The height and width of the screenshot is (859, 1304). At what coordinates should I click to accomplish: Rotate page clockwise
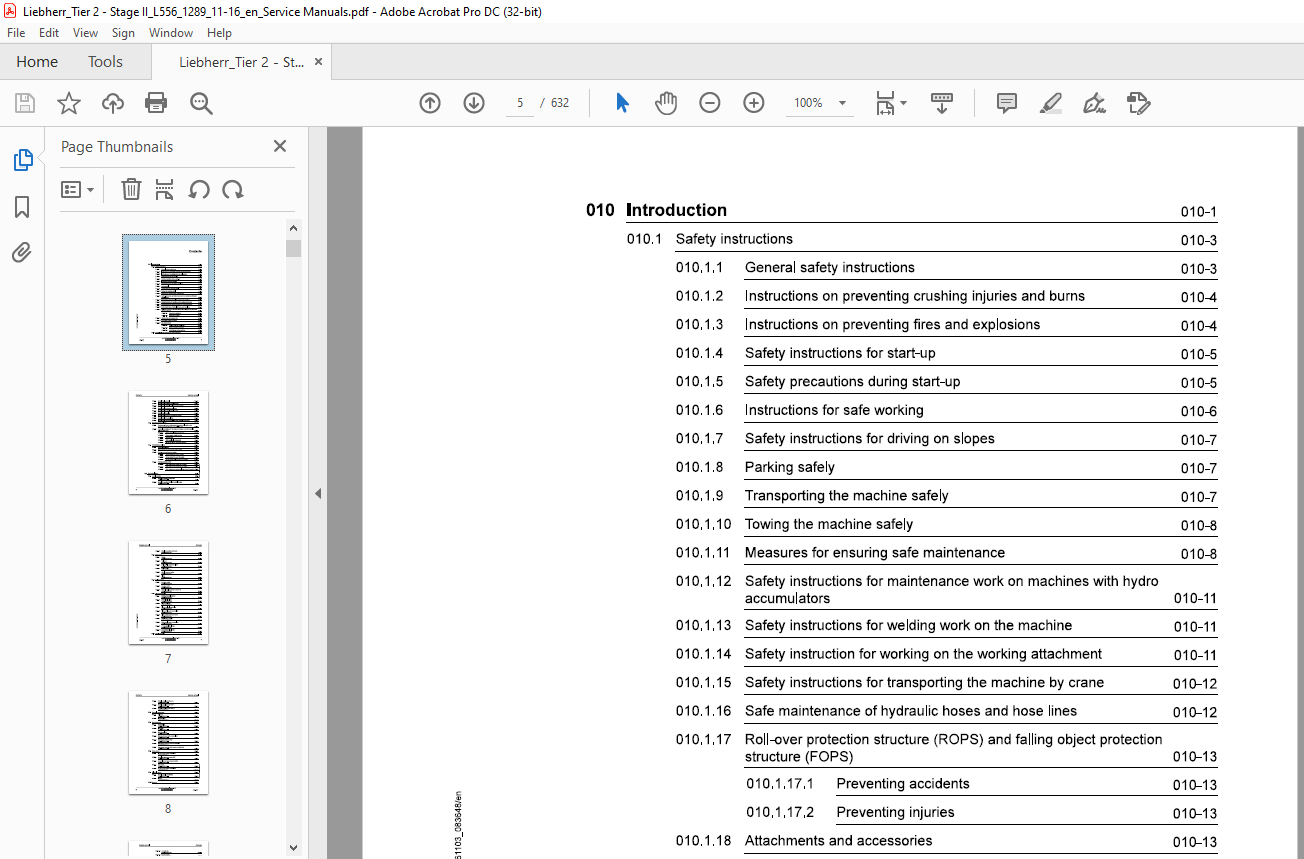[x=233, y=189]
